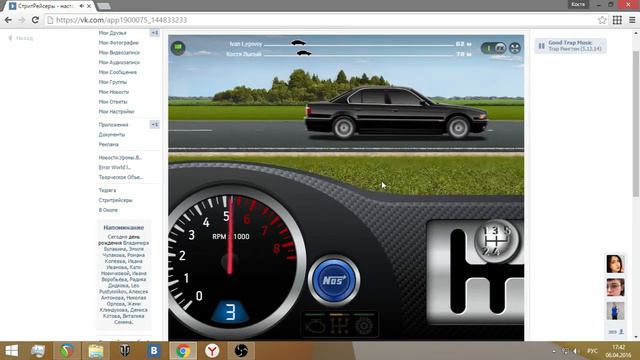Viewport: 640px width, 360px height.
Task: Click the Костя profile button in title bar
Action: coord(578,4)
